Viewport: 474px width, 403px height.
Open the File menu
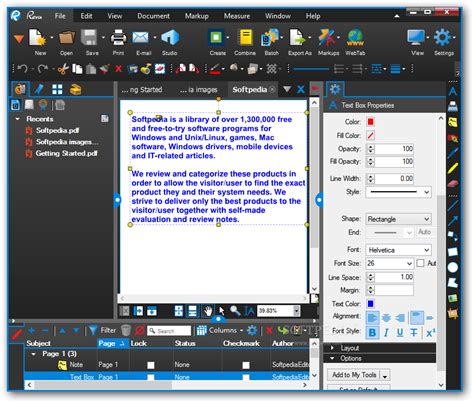[60, 16]
